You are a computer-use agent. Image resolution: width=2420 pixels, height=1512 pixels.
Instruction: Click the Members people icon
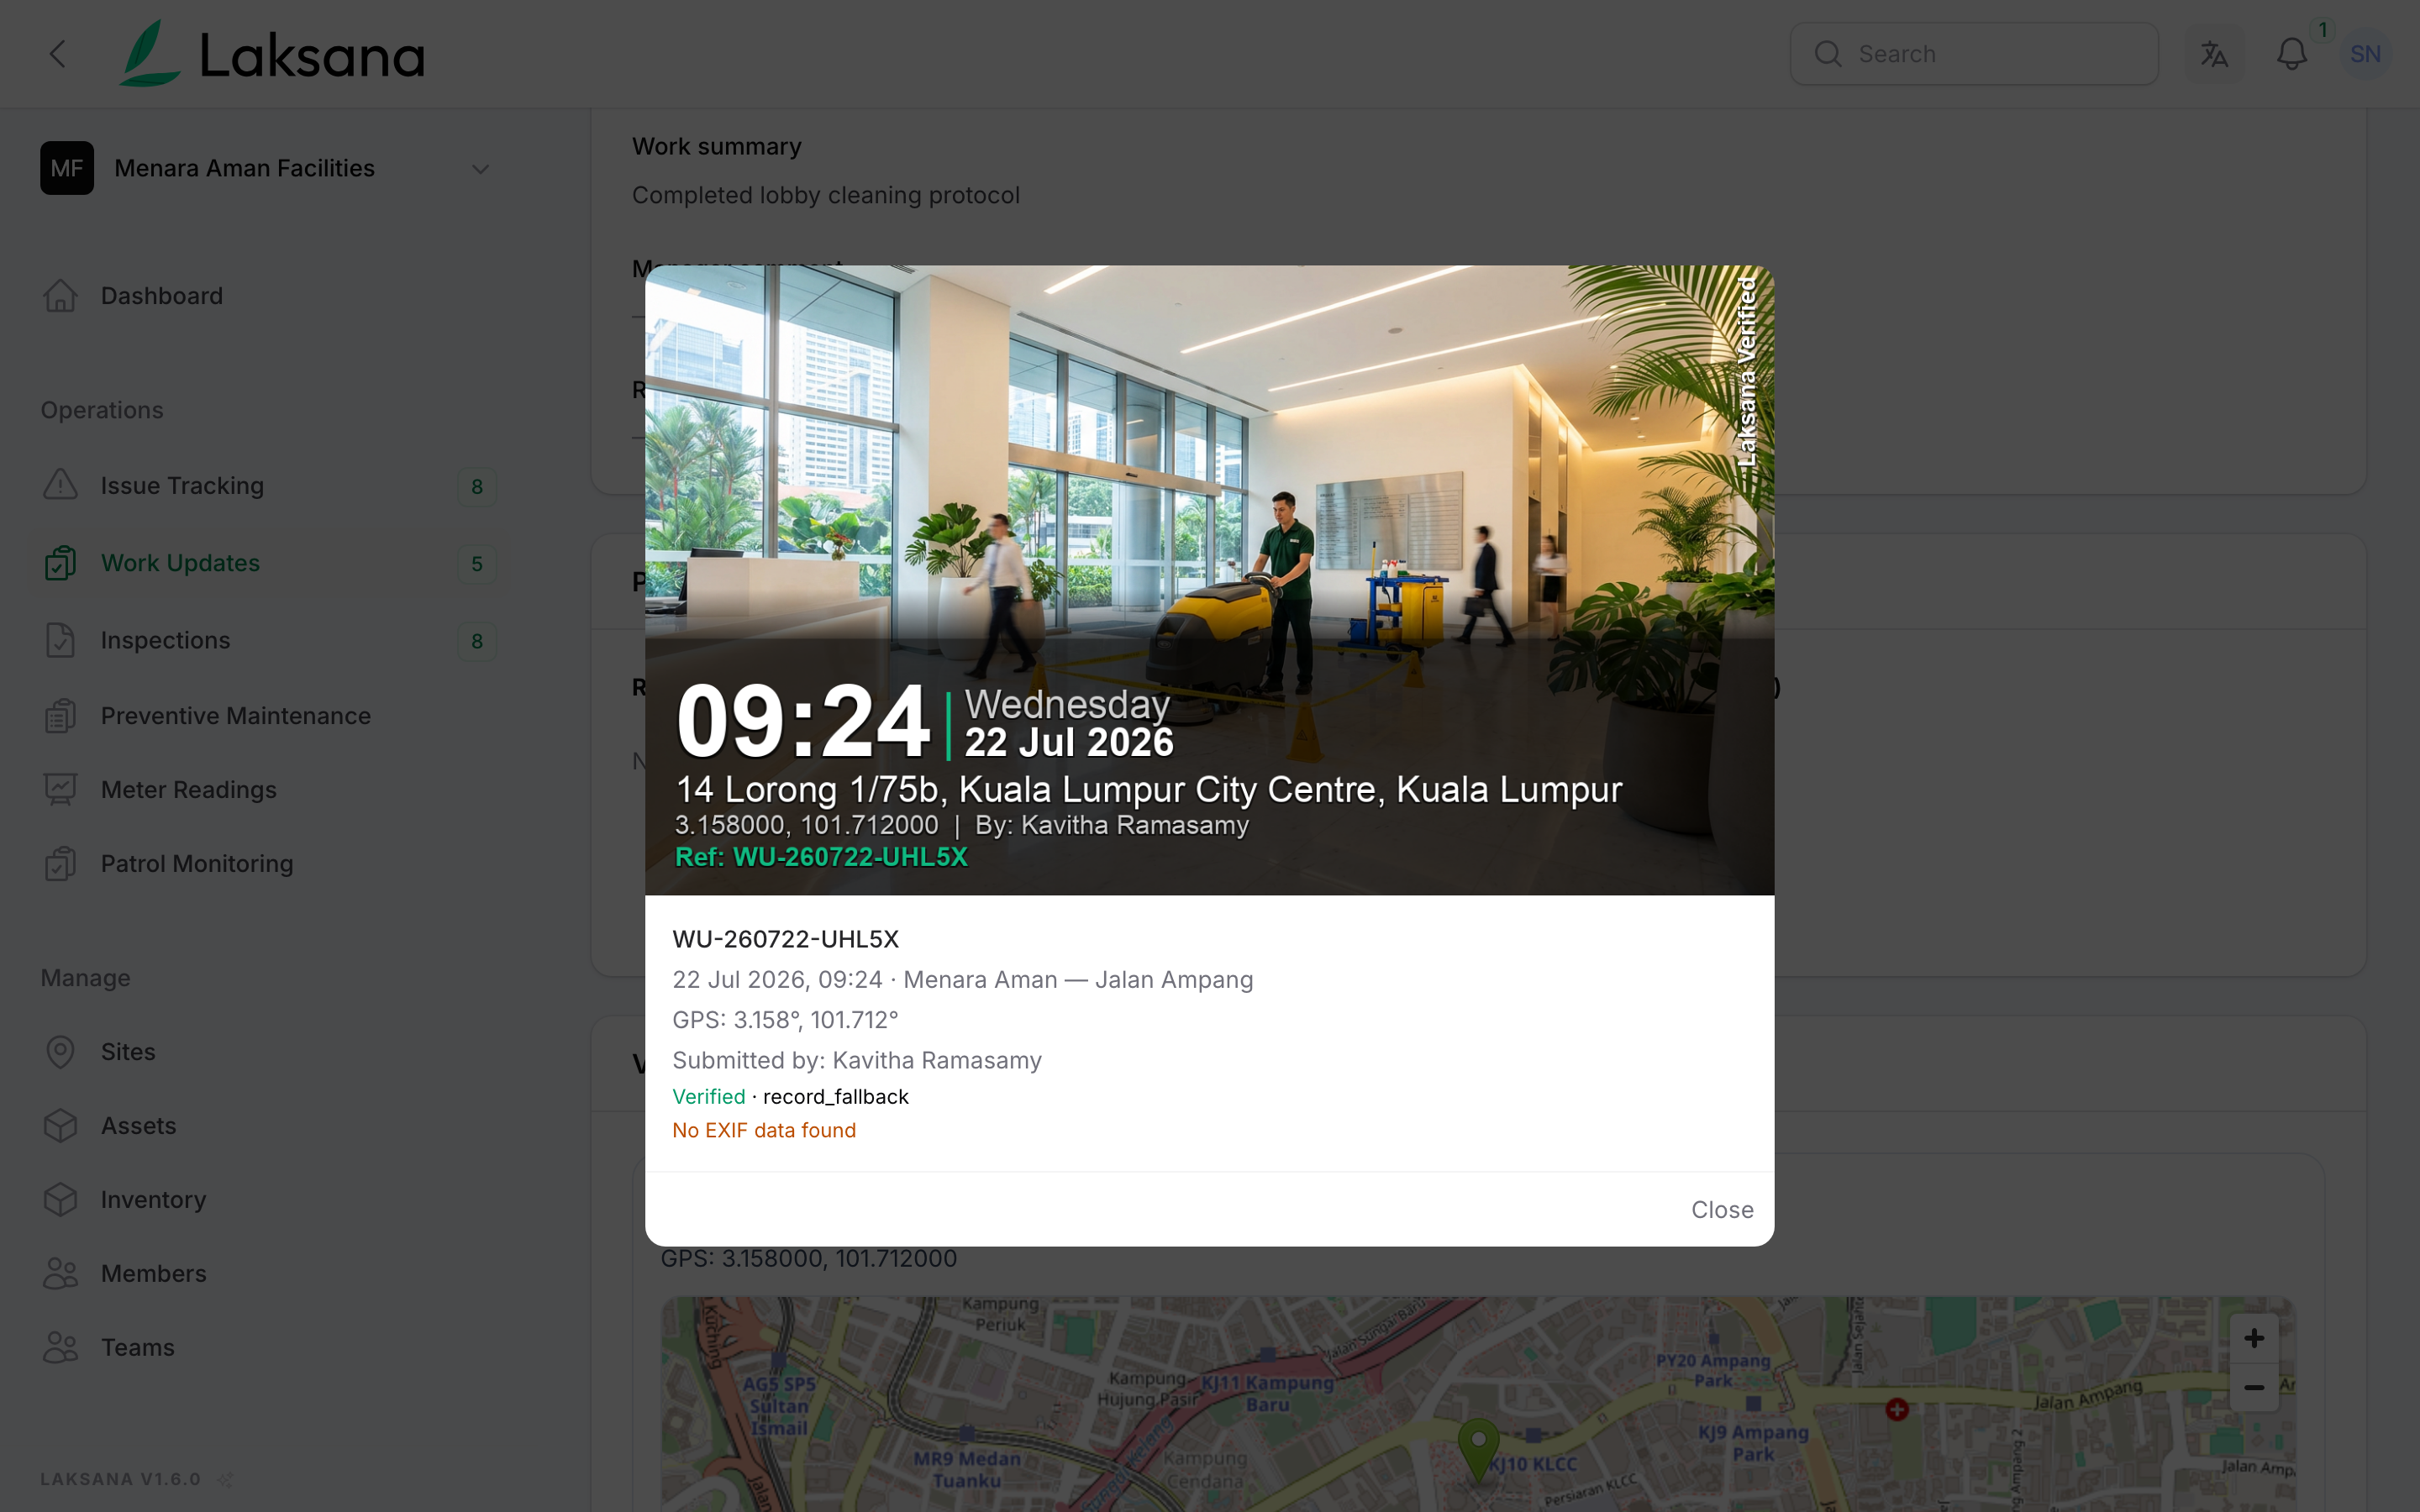[61, 1274]
